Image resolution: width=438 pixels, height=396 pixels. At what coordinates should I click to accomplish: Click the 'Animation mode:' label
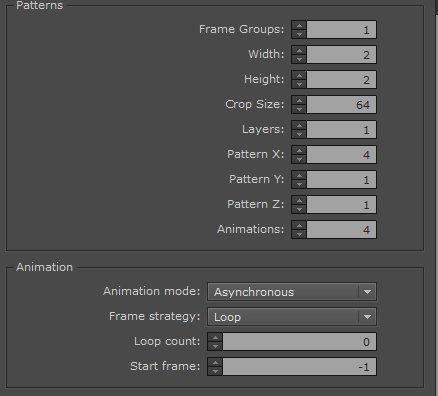[152, 291]
